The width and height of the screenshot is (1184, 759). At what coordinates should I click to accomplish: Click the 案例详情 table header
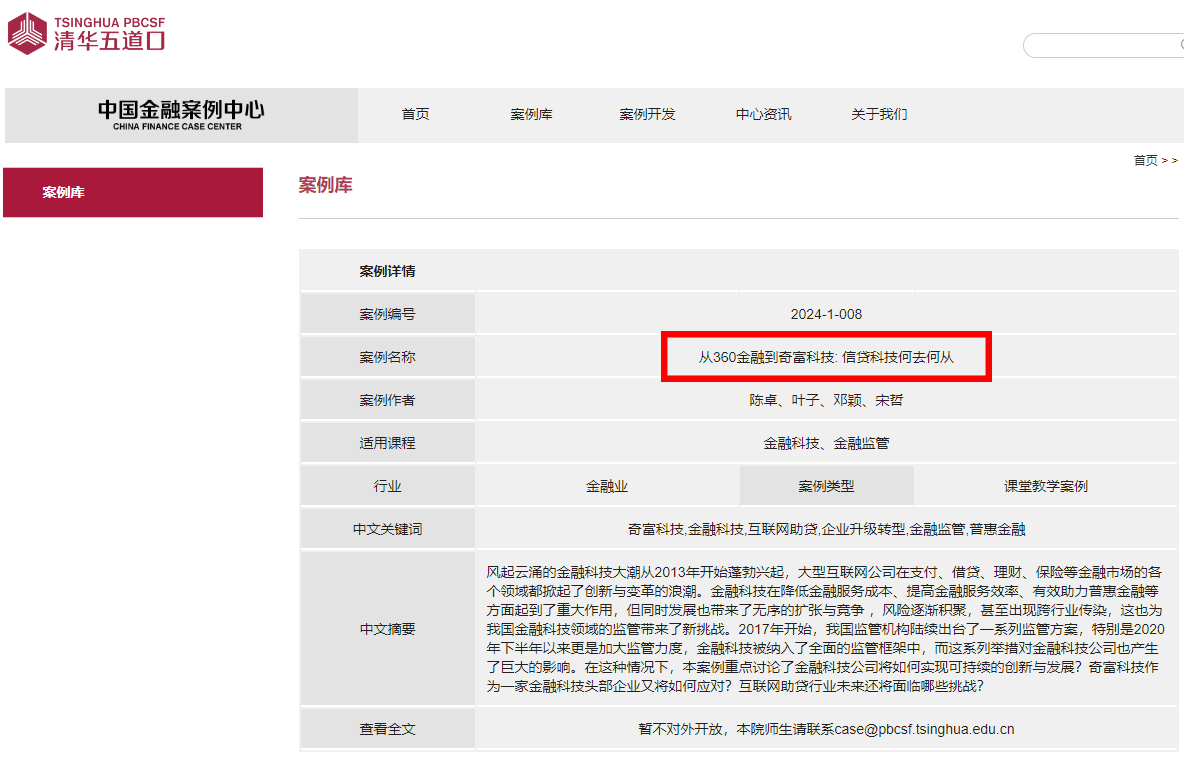387,271
